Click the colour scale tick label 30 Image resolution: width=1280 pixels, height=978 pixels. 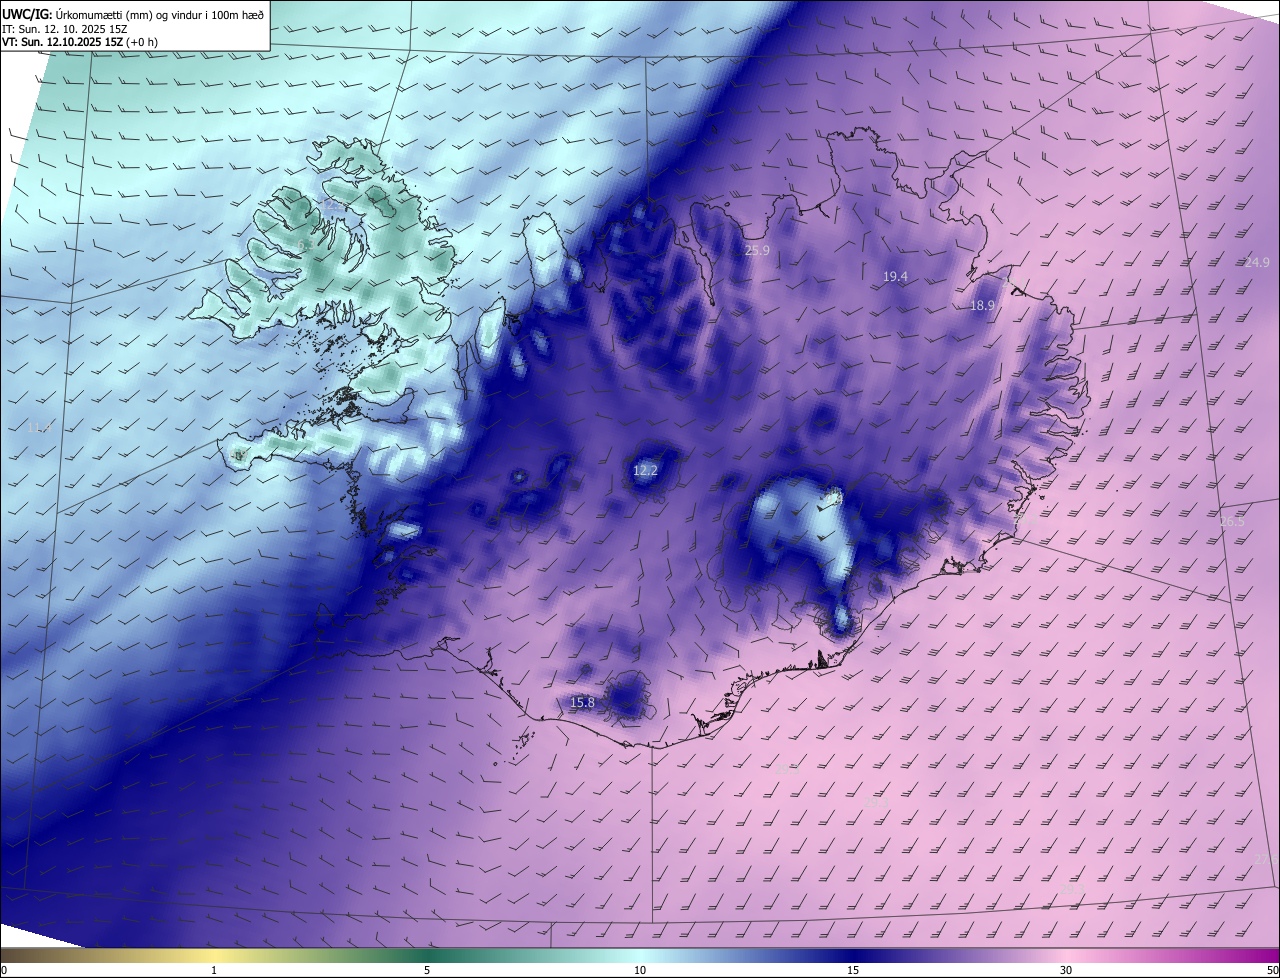1066,970
